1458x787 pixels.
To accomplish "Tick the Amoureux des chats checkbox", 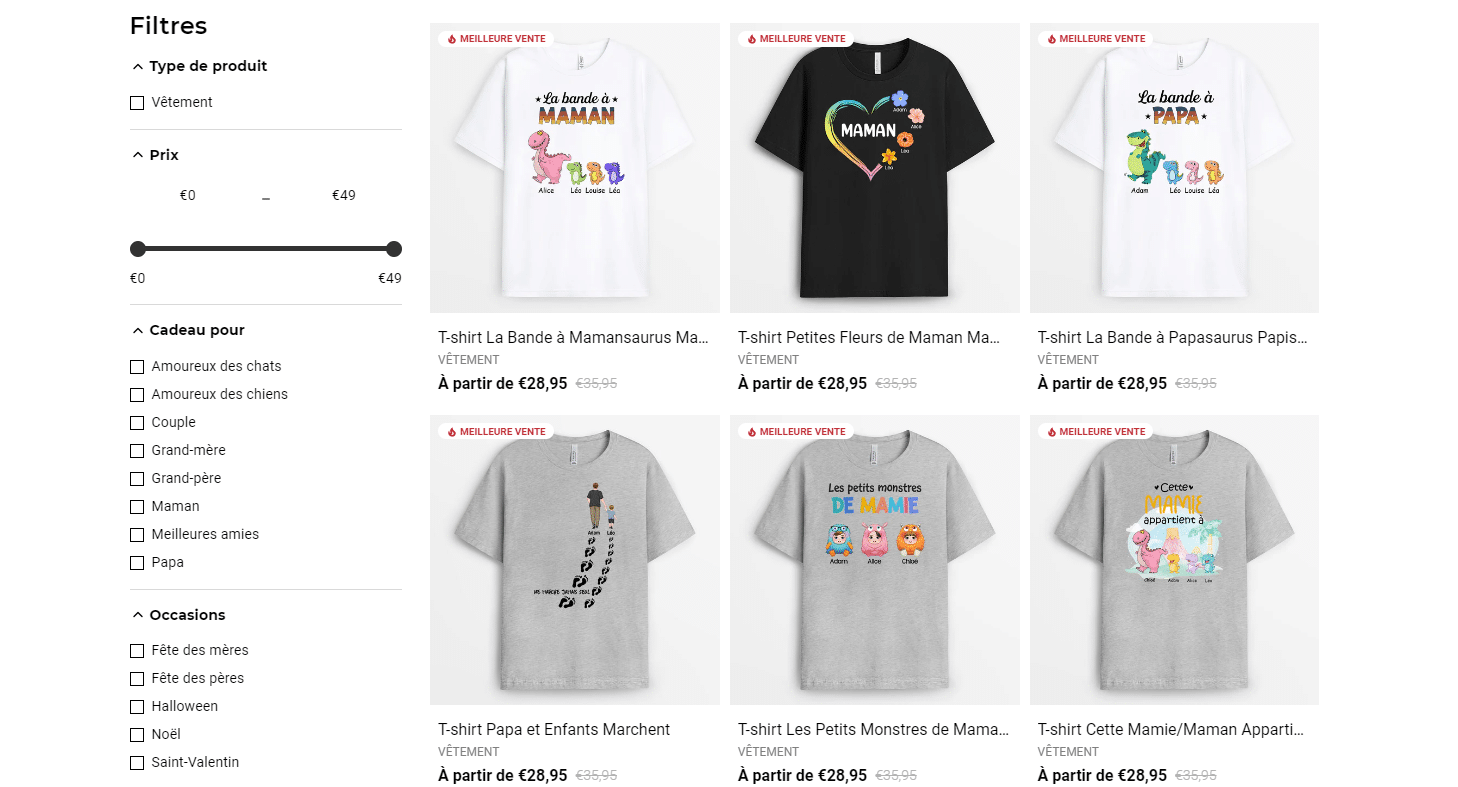I will (137, 367).
